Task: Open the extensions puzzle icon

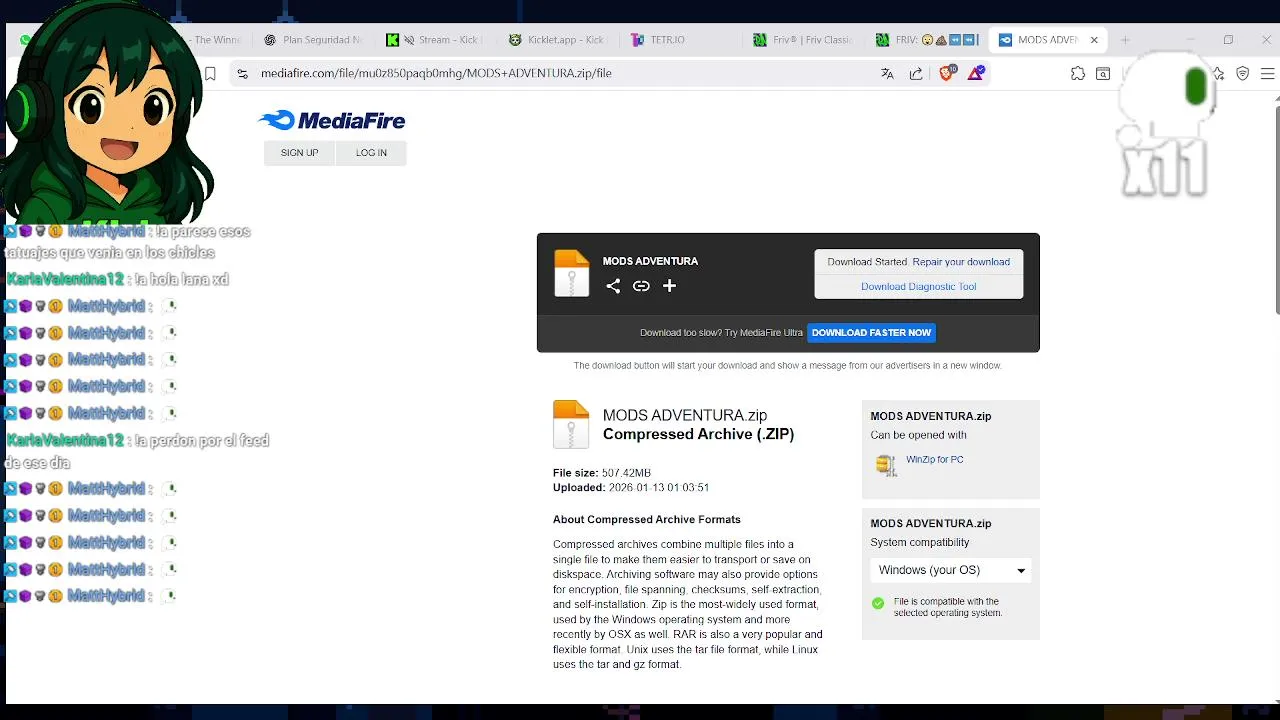Action: (1078, 73)
